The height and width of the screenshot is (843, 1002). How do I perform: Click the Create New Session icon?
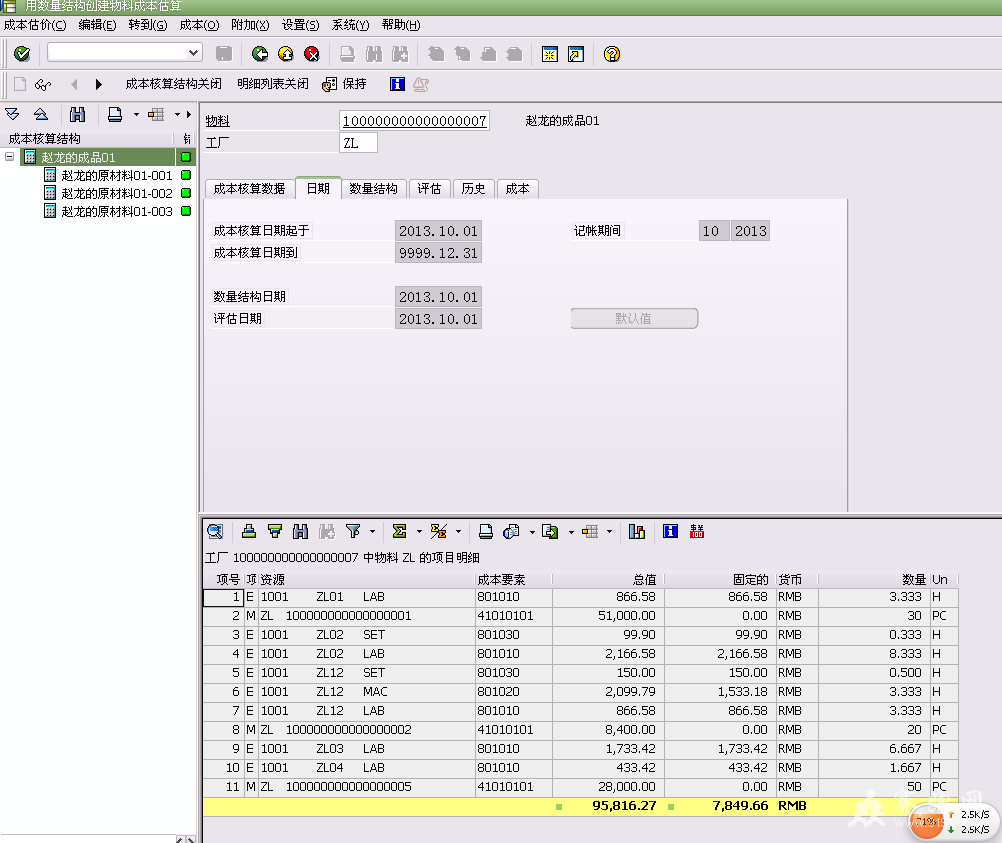(x=550, y=54)
